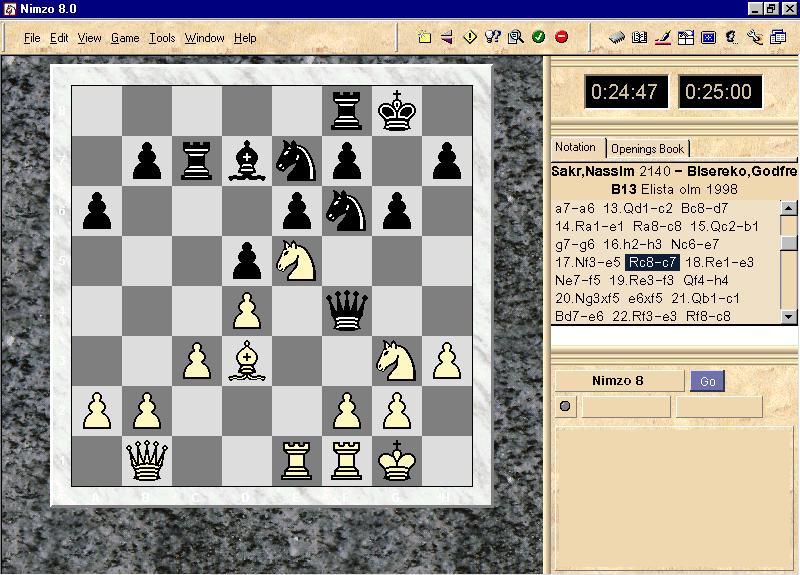Jump to move 18.Re1-e3 in notation

coord(719,262)
